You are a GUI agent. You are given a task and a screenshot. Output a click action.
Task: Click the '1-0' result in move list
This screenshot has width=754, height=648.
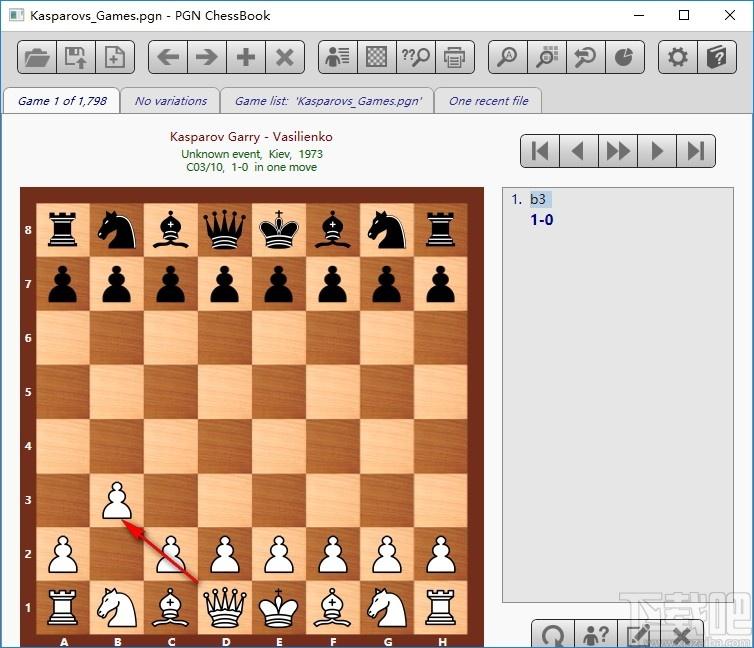[x=541, y=220]
